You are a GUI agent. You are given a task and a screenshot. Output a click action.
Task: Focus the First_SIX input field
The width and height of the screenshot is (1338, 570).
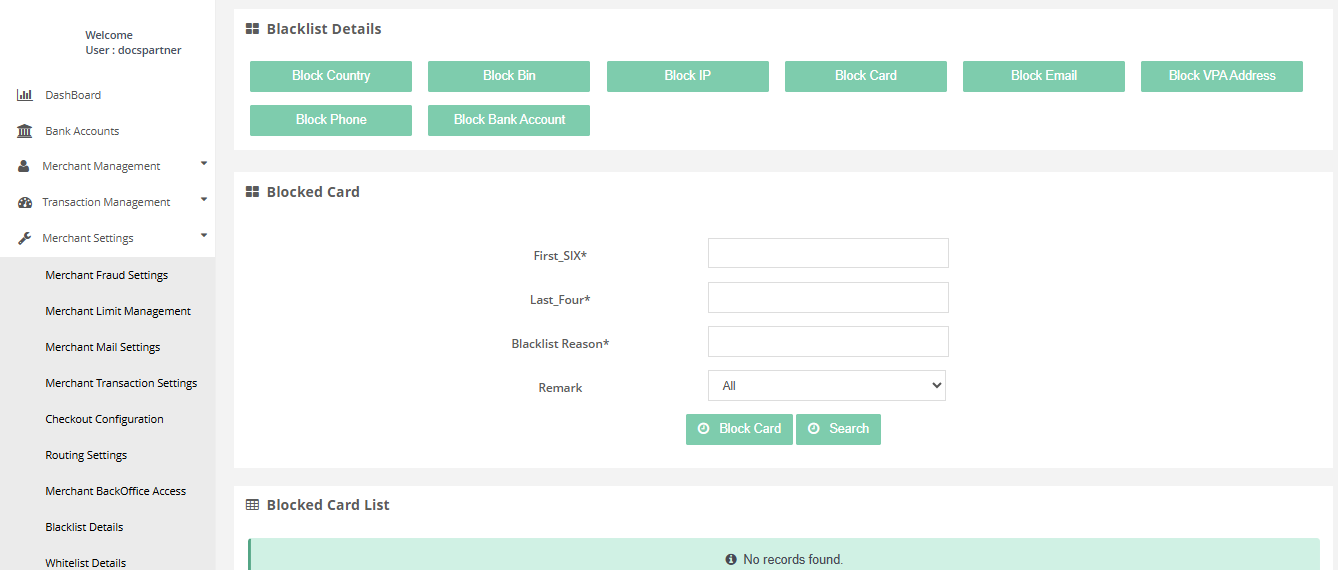(x=827, y=253)
